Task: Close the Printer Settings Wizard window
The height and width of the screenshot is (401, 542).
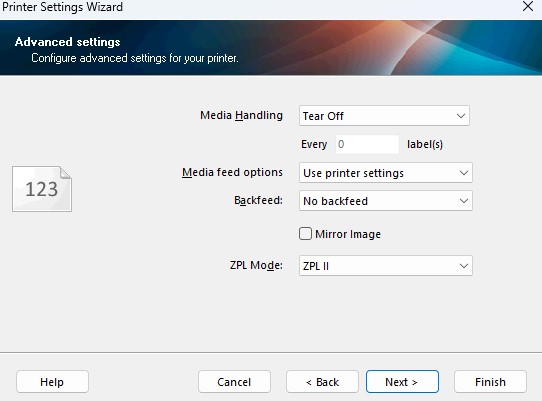Action: click(x=527, y=6)
